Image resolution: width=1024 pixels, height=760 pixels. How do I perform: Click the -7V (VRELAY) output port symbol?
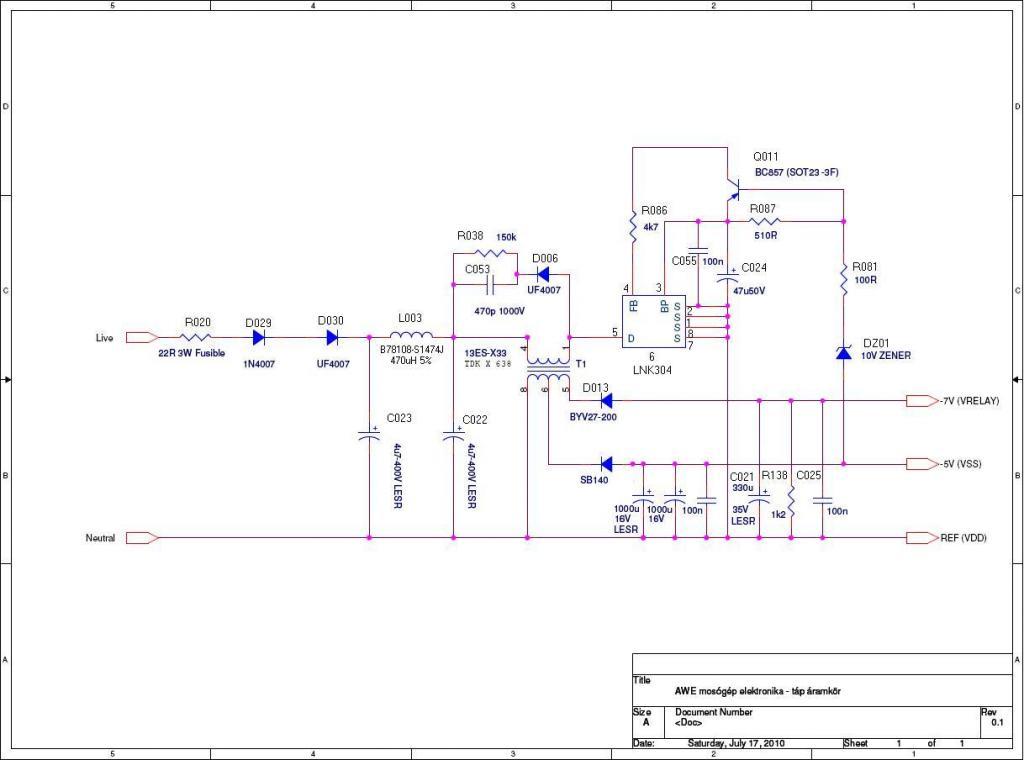(x=922, y=401)
